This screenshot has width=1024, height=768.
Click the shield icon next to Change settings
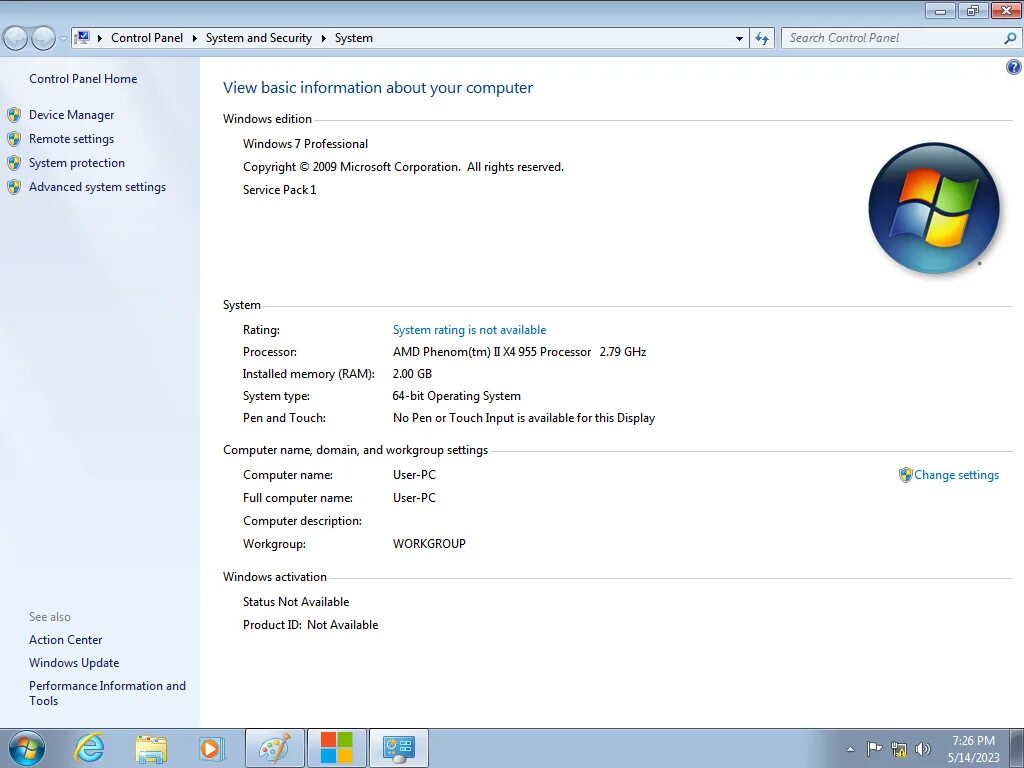click(905, 475)
